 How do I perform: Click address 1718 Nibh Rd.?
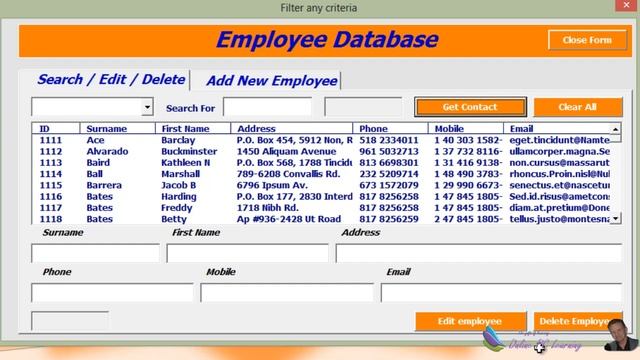[x=267, y=208]
